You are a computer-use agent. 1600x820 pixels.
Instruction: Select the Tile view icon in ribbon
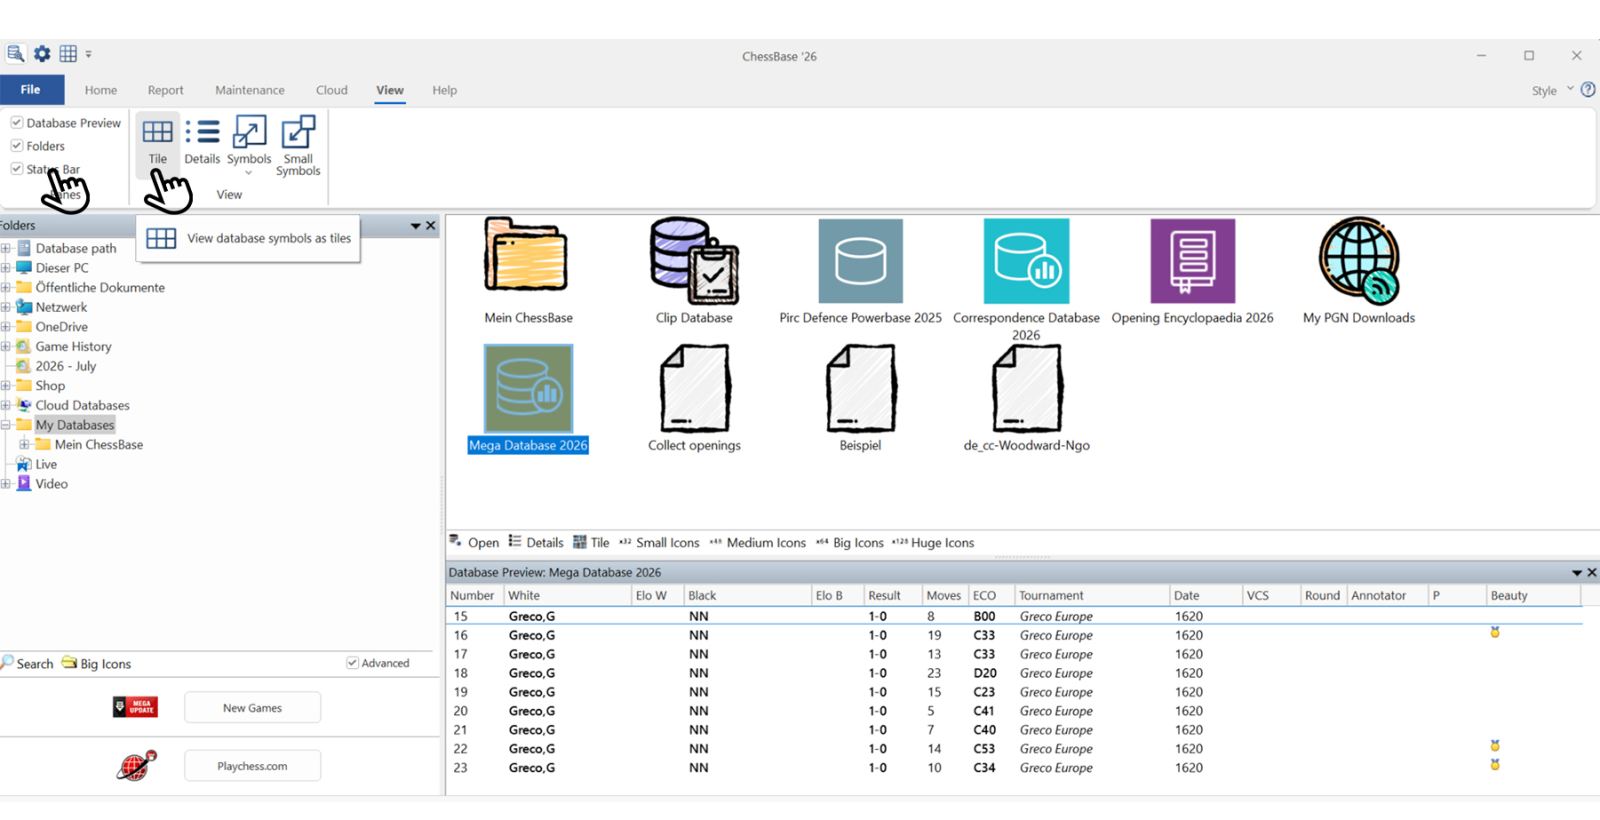(157, 131)
